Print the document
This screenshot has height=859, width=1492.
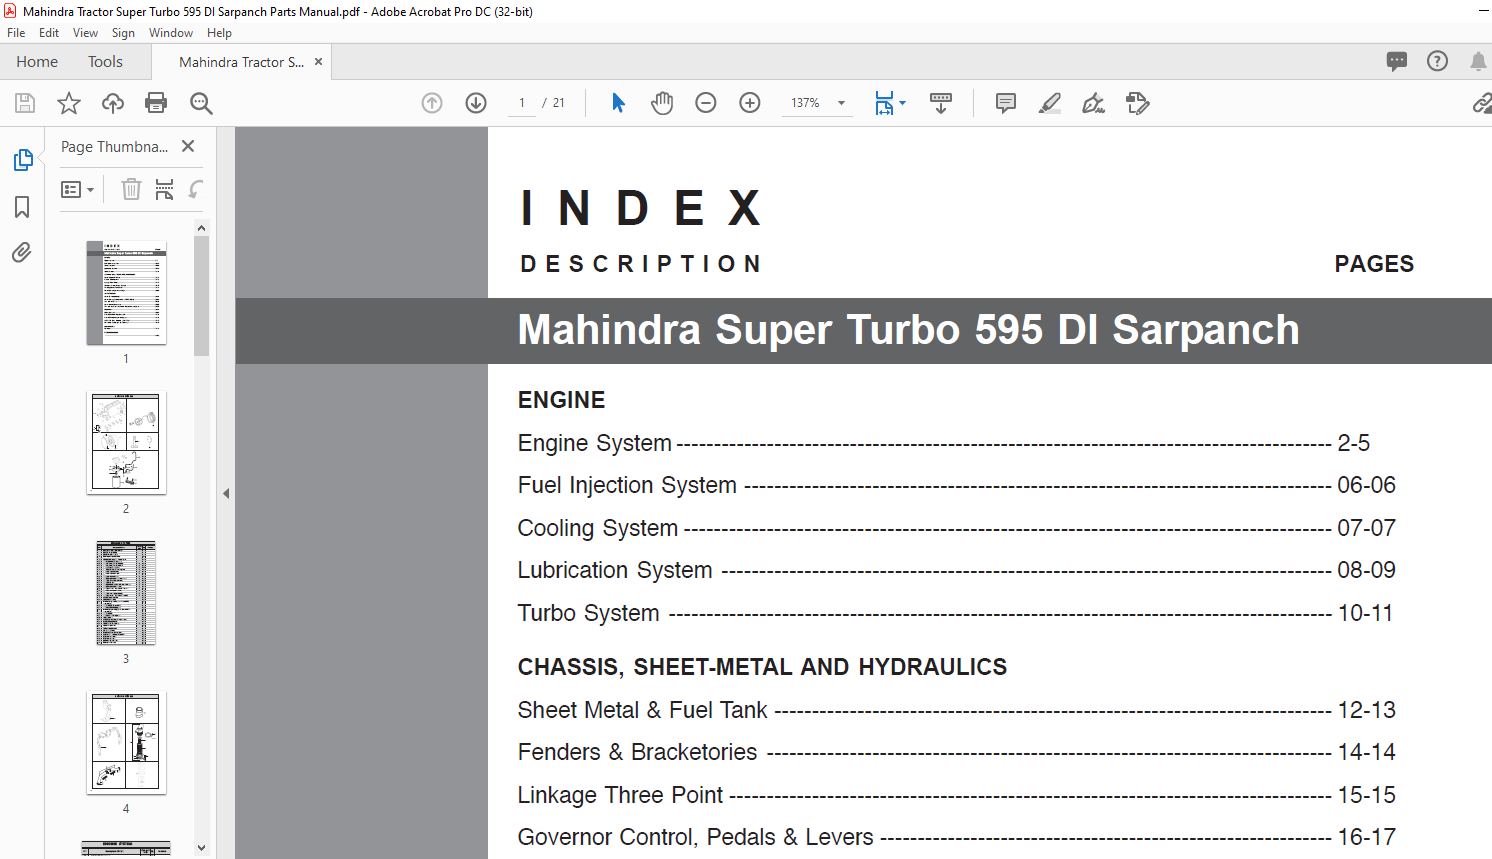click(156, 103)
